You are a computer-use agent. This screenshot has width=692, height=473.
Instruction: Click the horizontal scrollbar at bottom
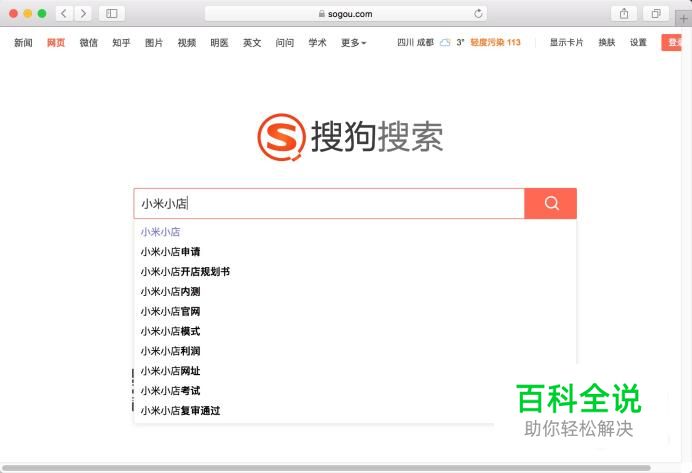[327, 468]
